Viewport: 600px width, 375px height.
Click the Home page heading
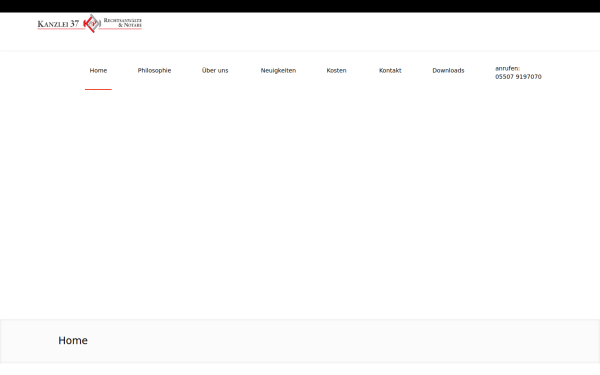[73, 340]
